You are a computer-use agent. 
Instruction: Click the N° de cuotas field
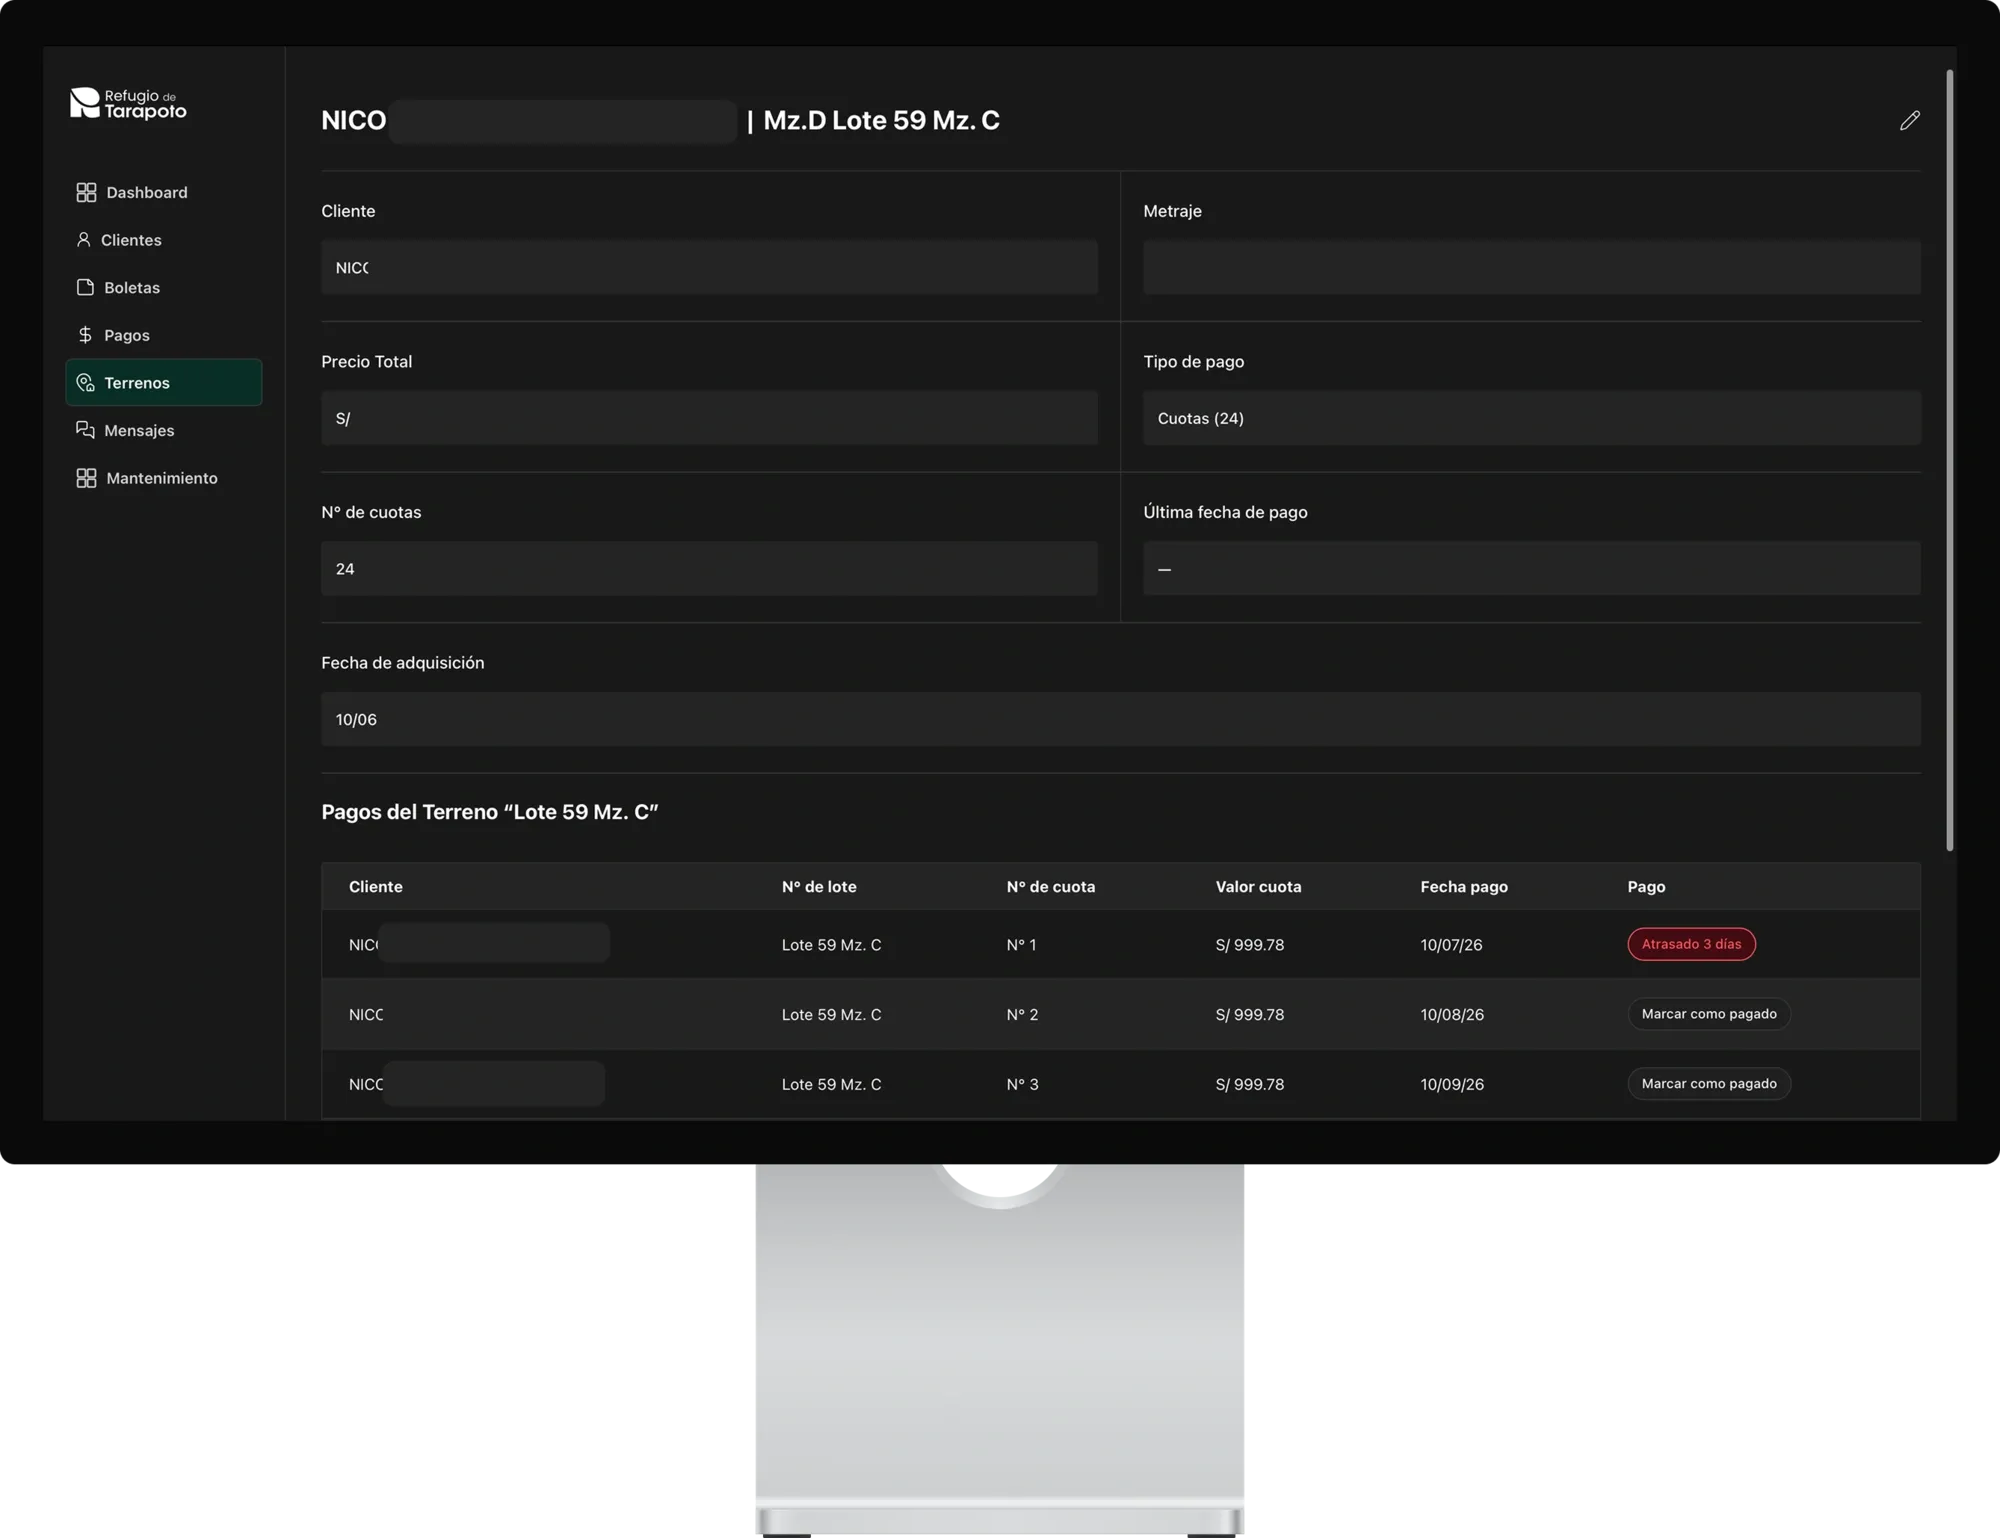(x=709, y=568)
